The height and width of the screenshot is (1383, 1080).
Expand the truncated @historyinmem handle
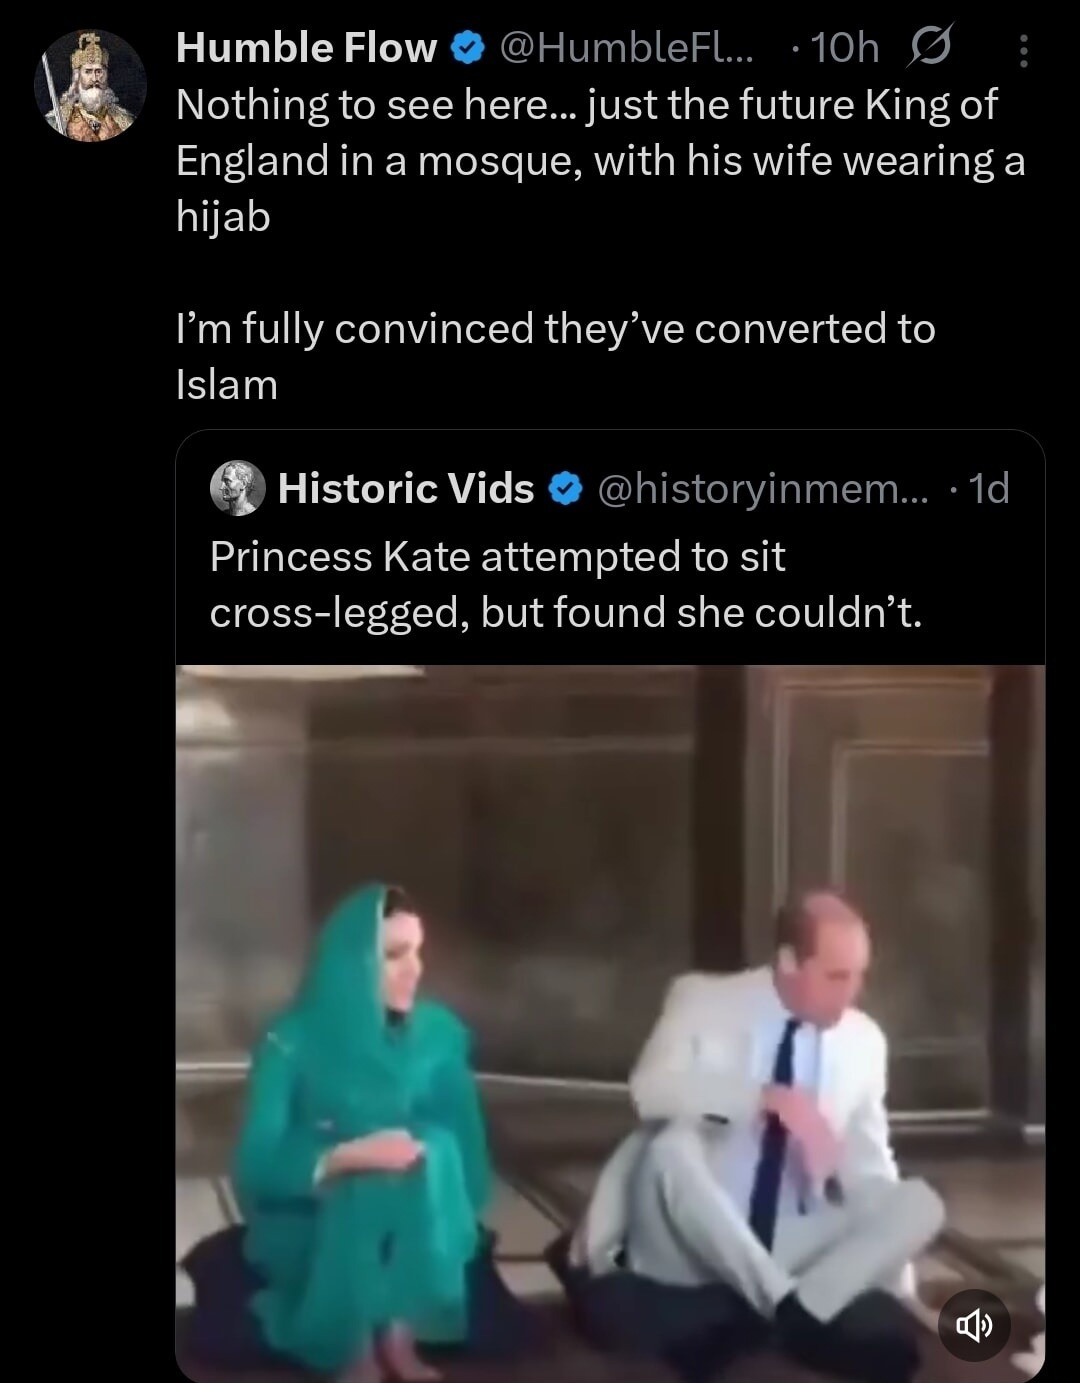coord(762,488)
